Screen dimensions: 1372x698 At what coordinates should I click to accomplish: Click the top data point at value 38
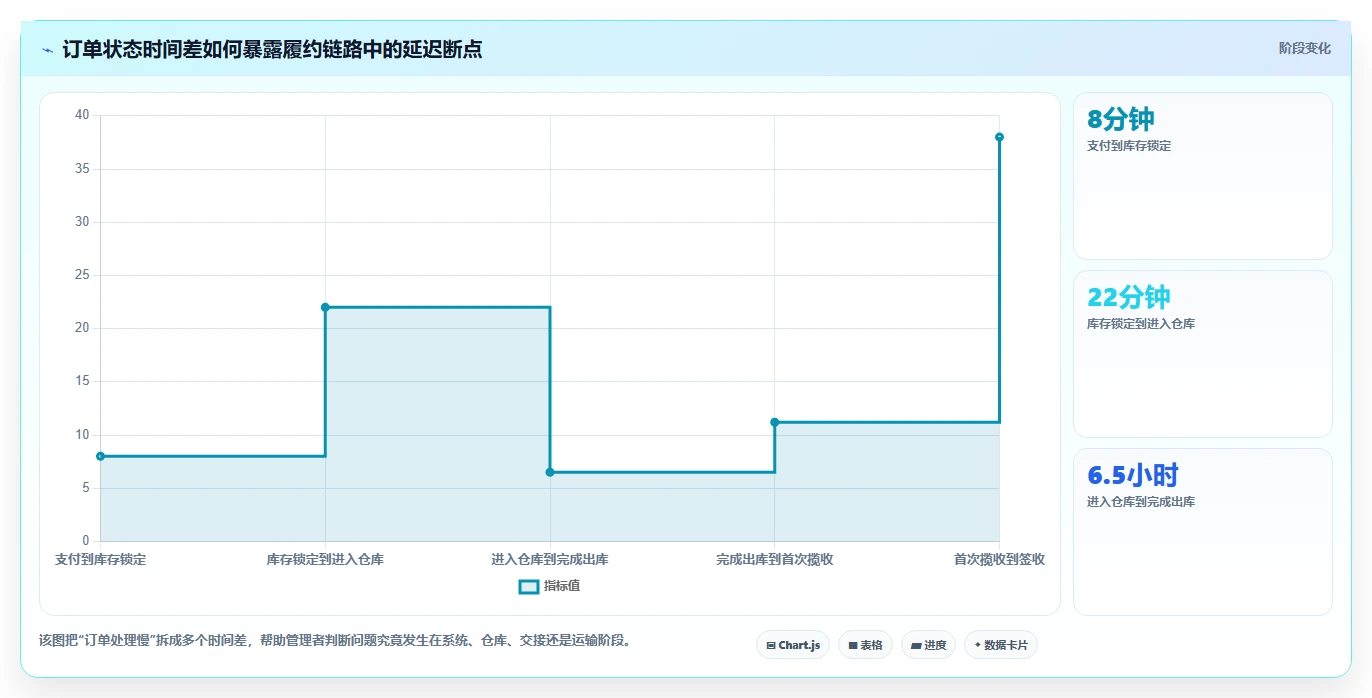(x=999, y=137)
